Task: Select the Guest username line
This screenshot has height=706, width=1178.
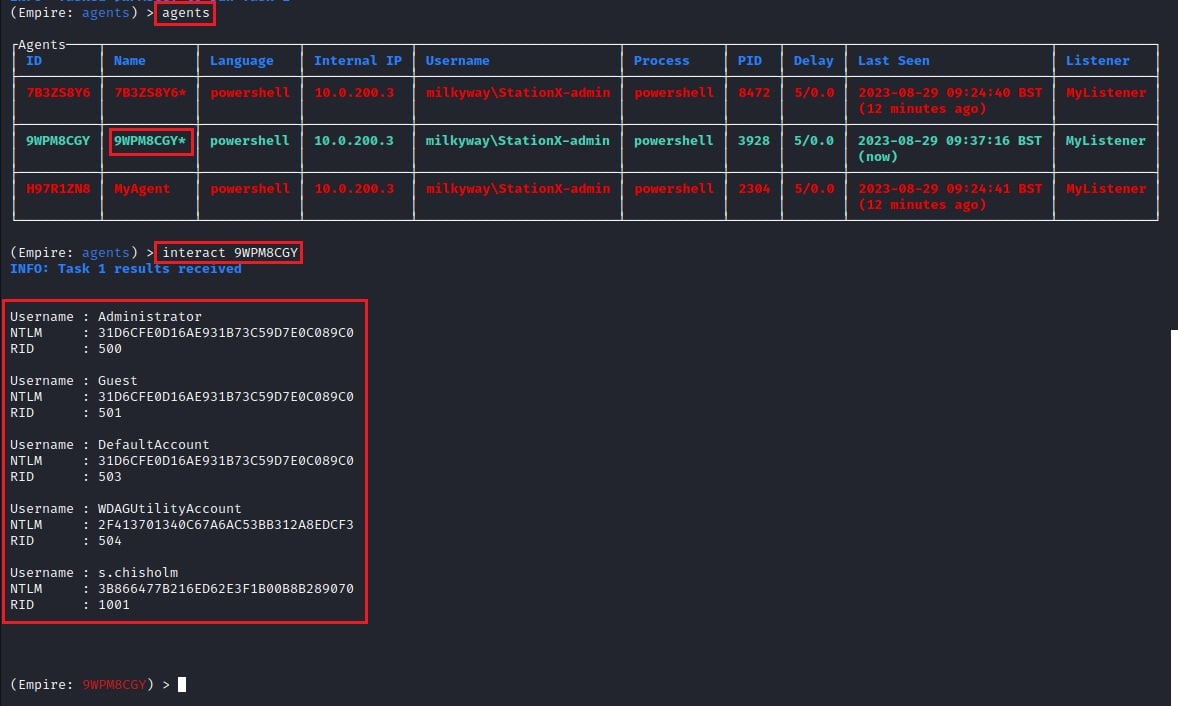Action: 74,380
